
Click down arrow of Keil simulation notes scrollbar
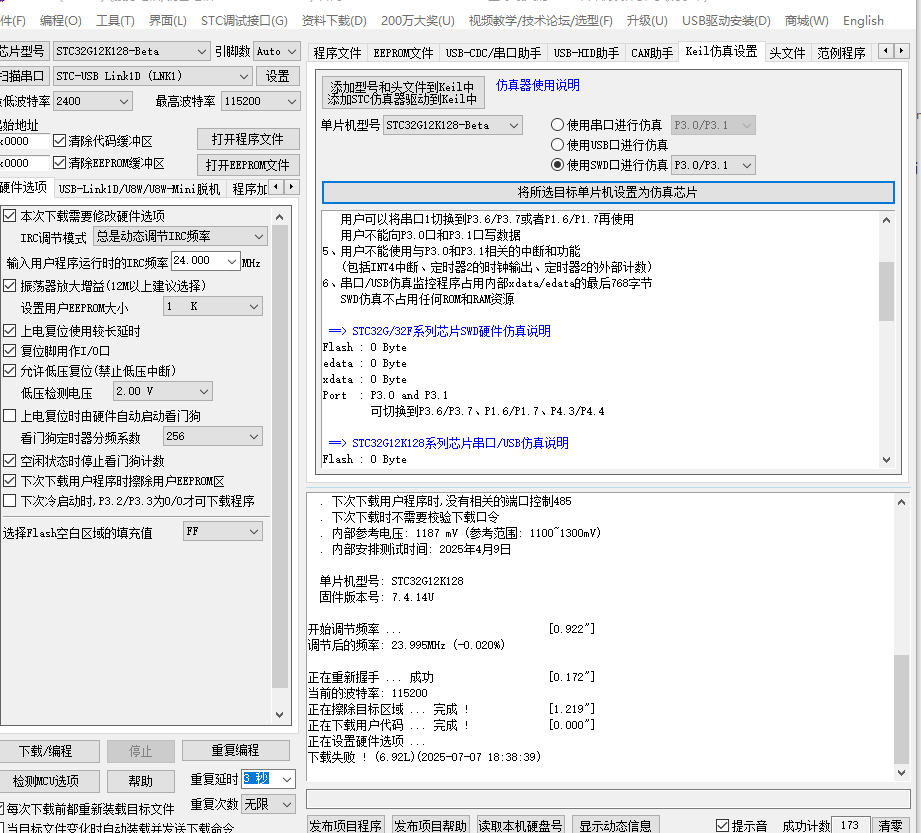pos(886,460)
